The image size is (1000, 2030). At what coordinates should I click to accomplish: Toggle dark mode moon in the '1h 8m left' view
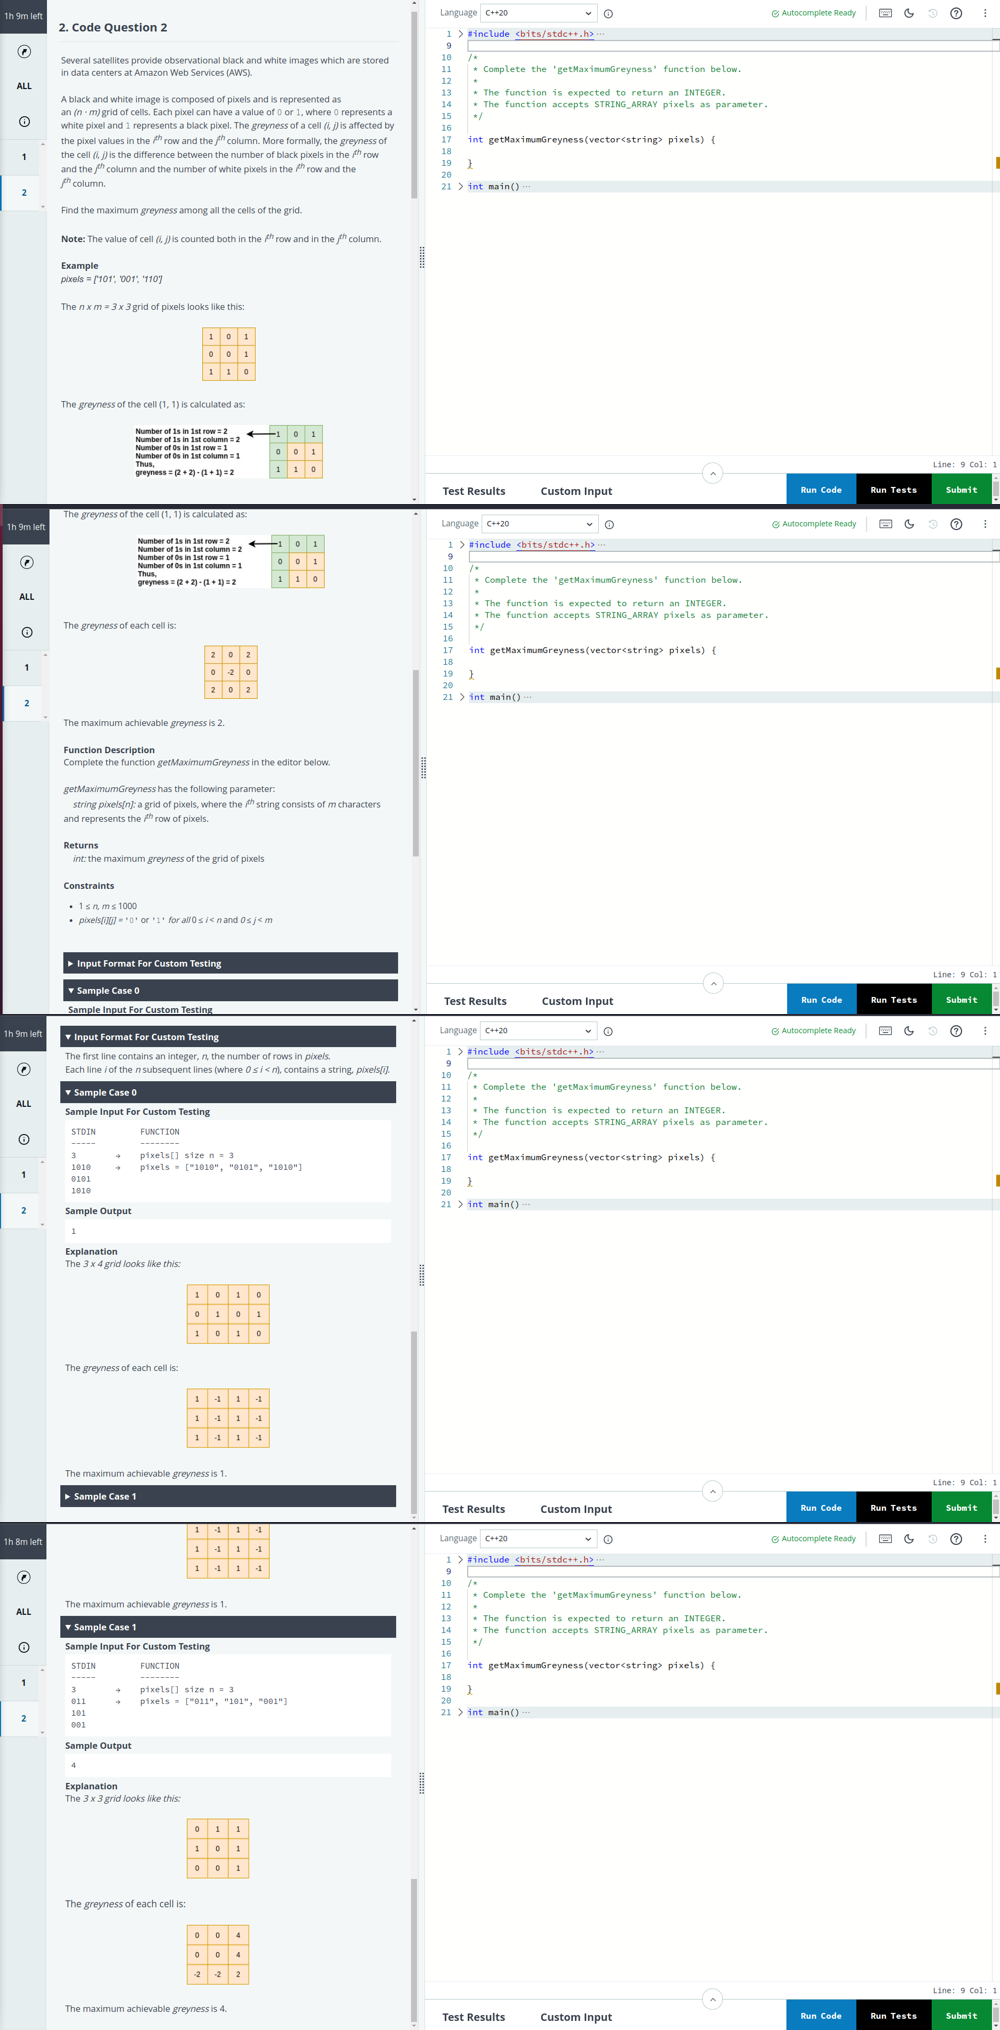[x=909, y=1539]
